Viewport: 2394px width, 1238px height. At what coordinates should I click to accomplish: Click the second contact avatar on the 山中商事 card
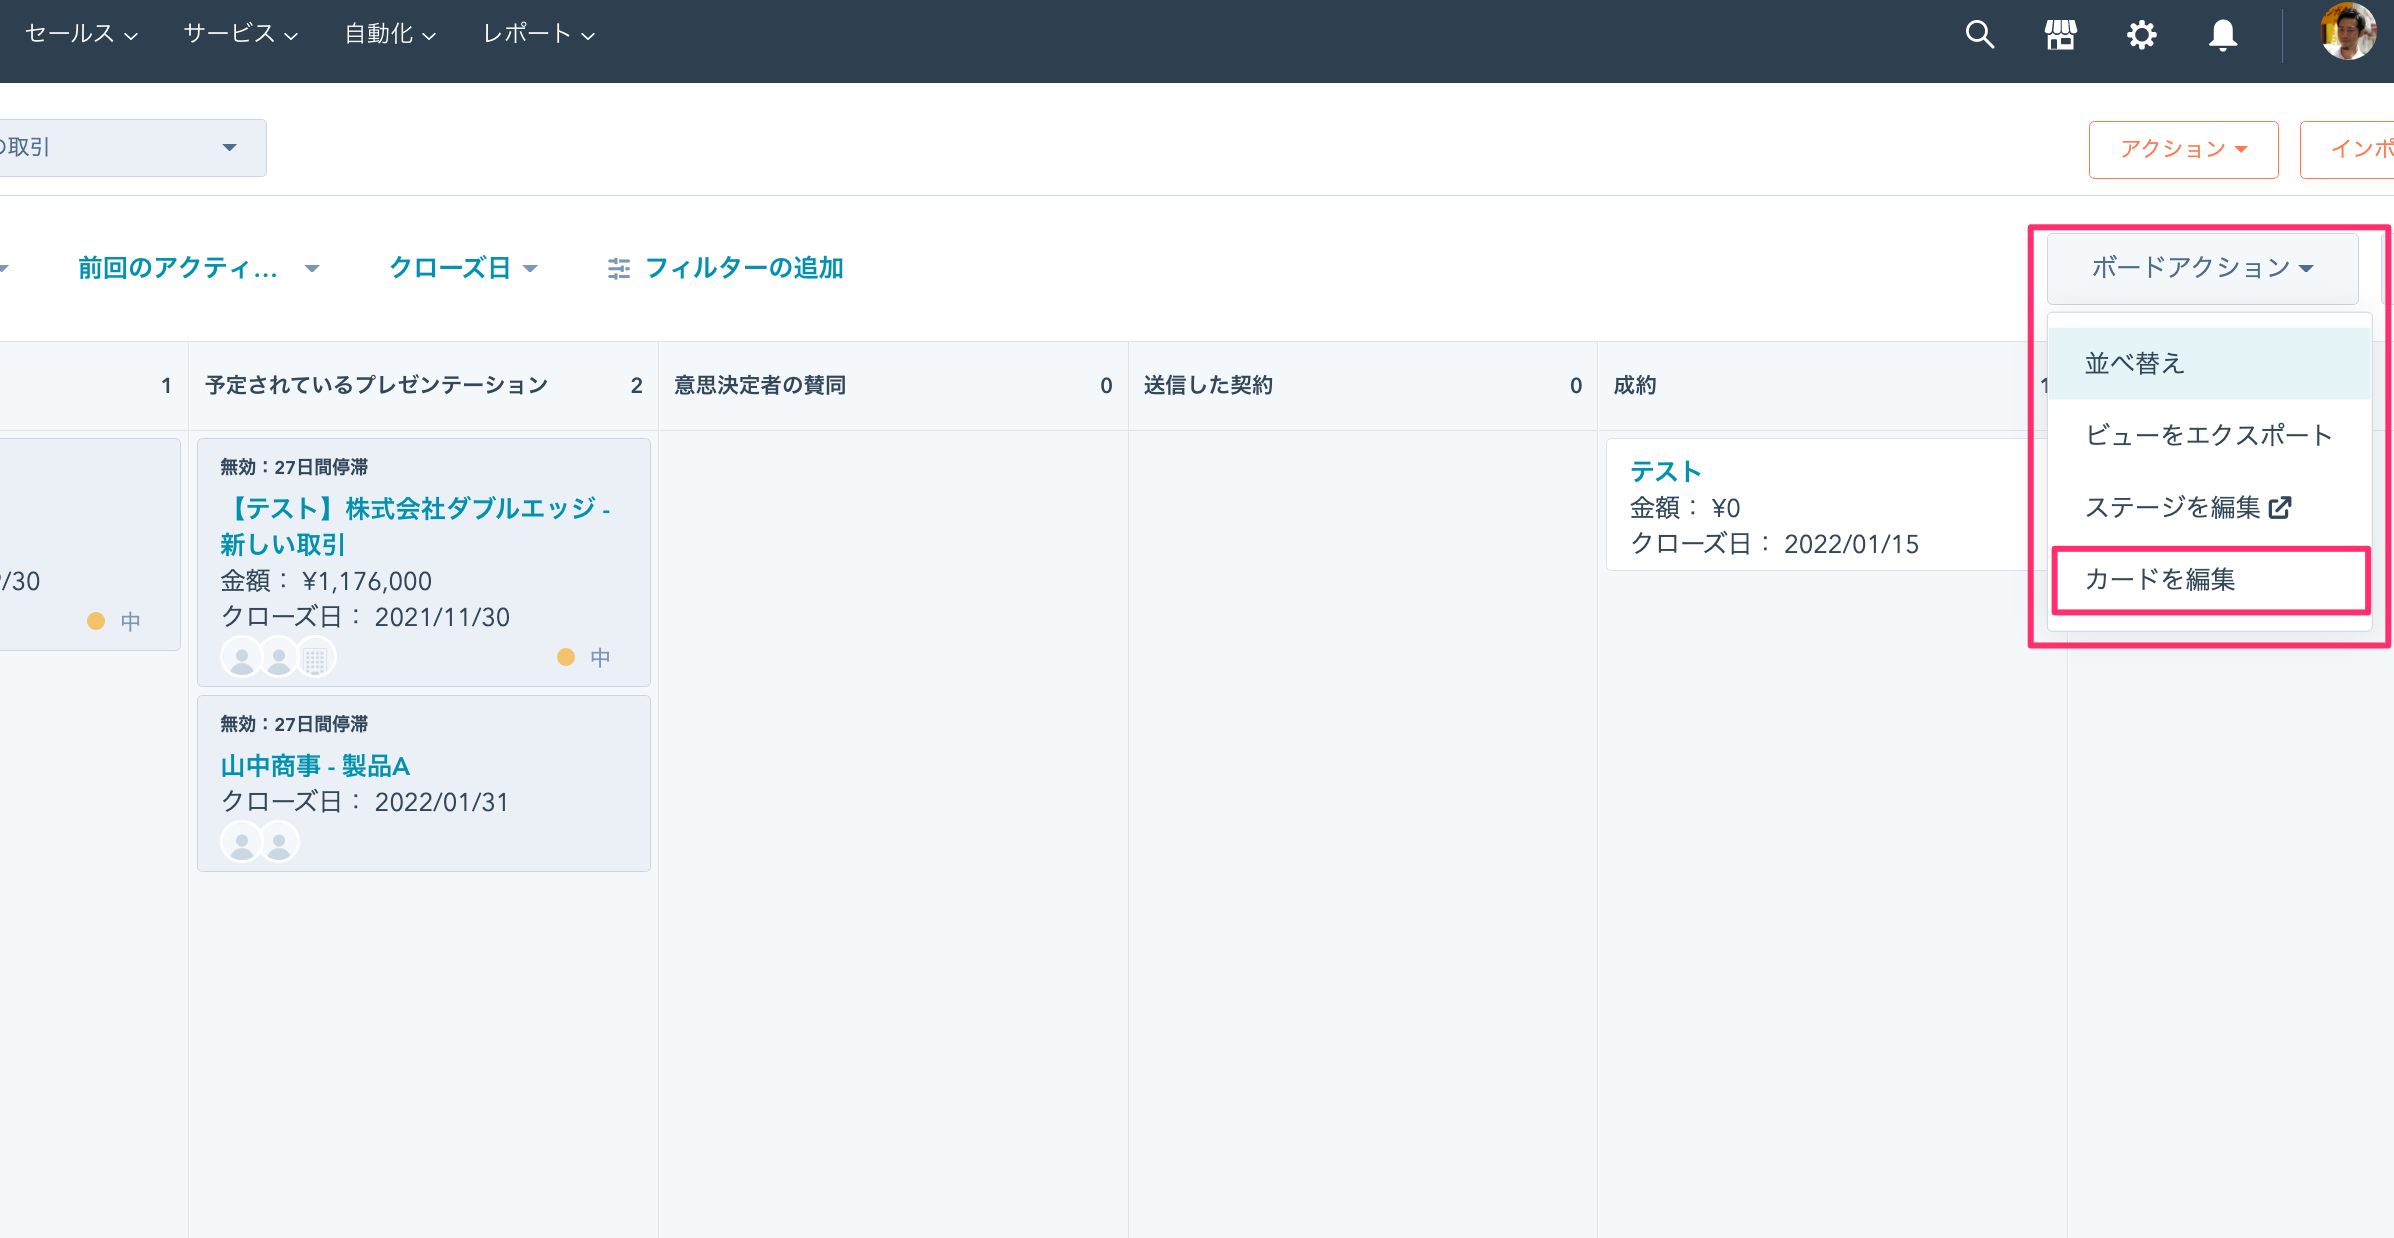tap(279, 842)
